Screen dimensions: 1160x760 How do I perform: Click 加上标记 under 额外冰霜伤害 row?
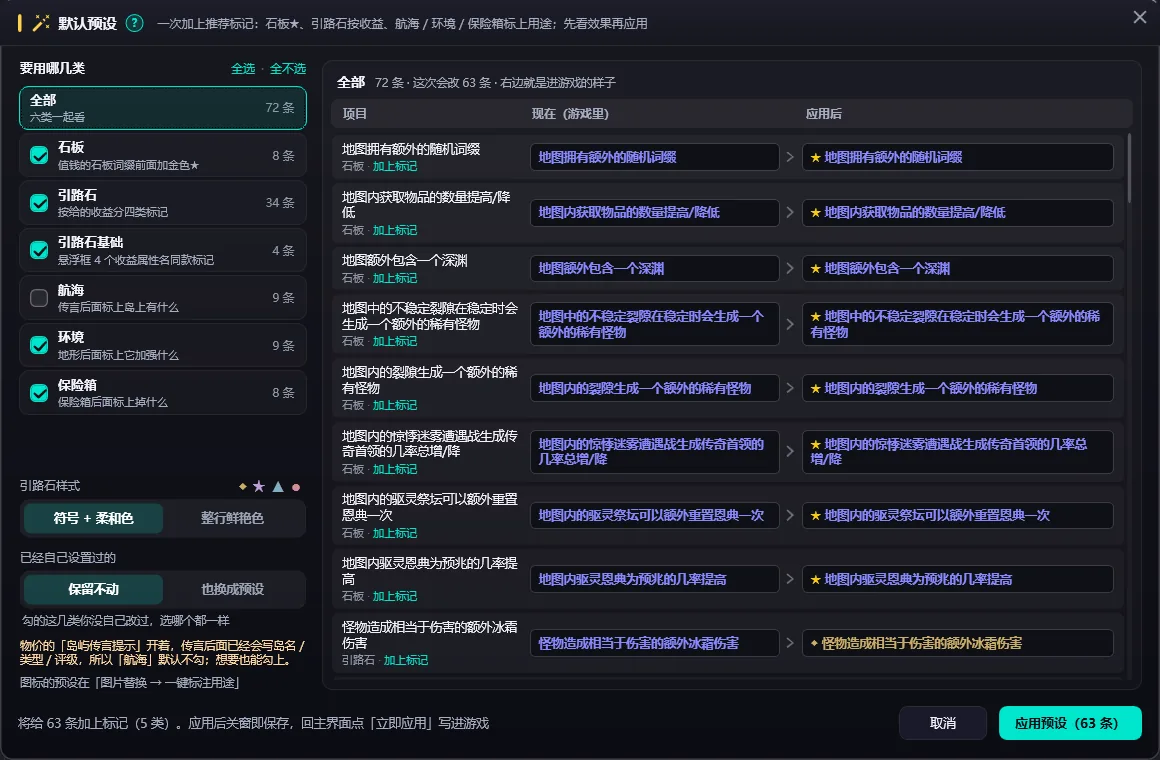point(405,660)
